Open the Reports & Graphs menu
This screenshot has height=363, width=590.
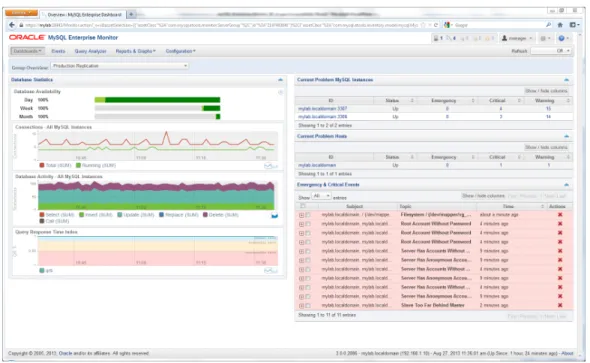point(135,51)
